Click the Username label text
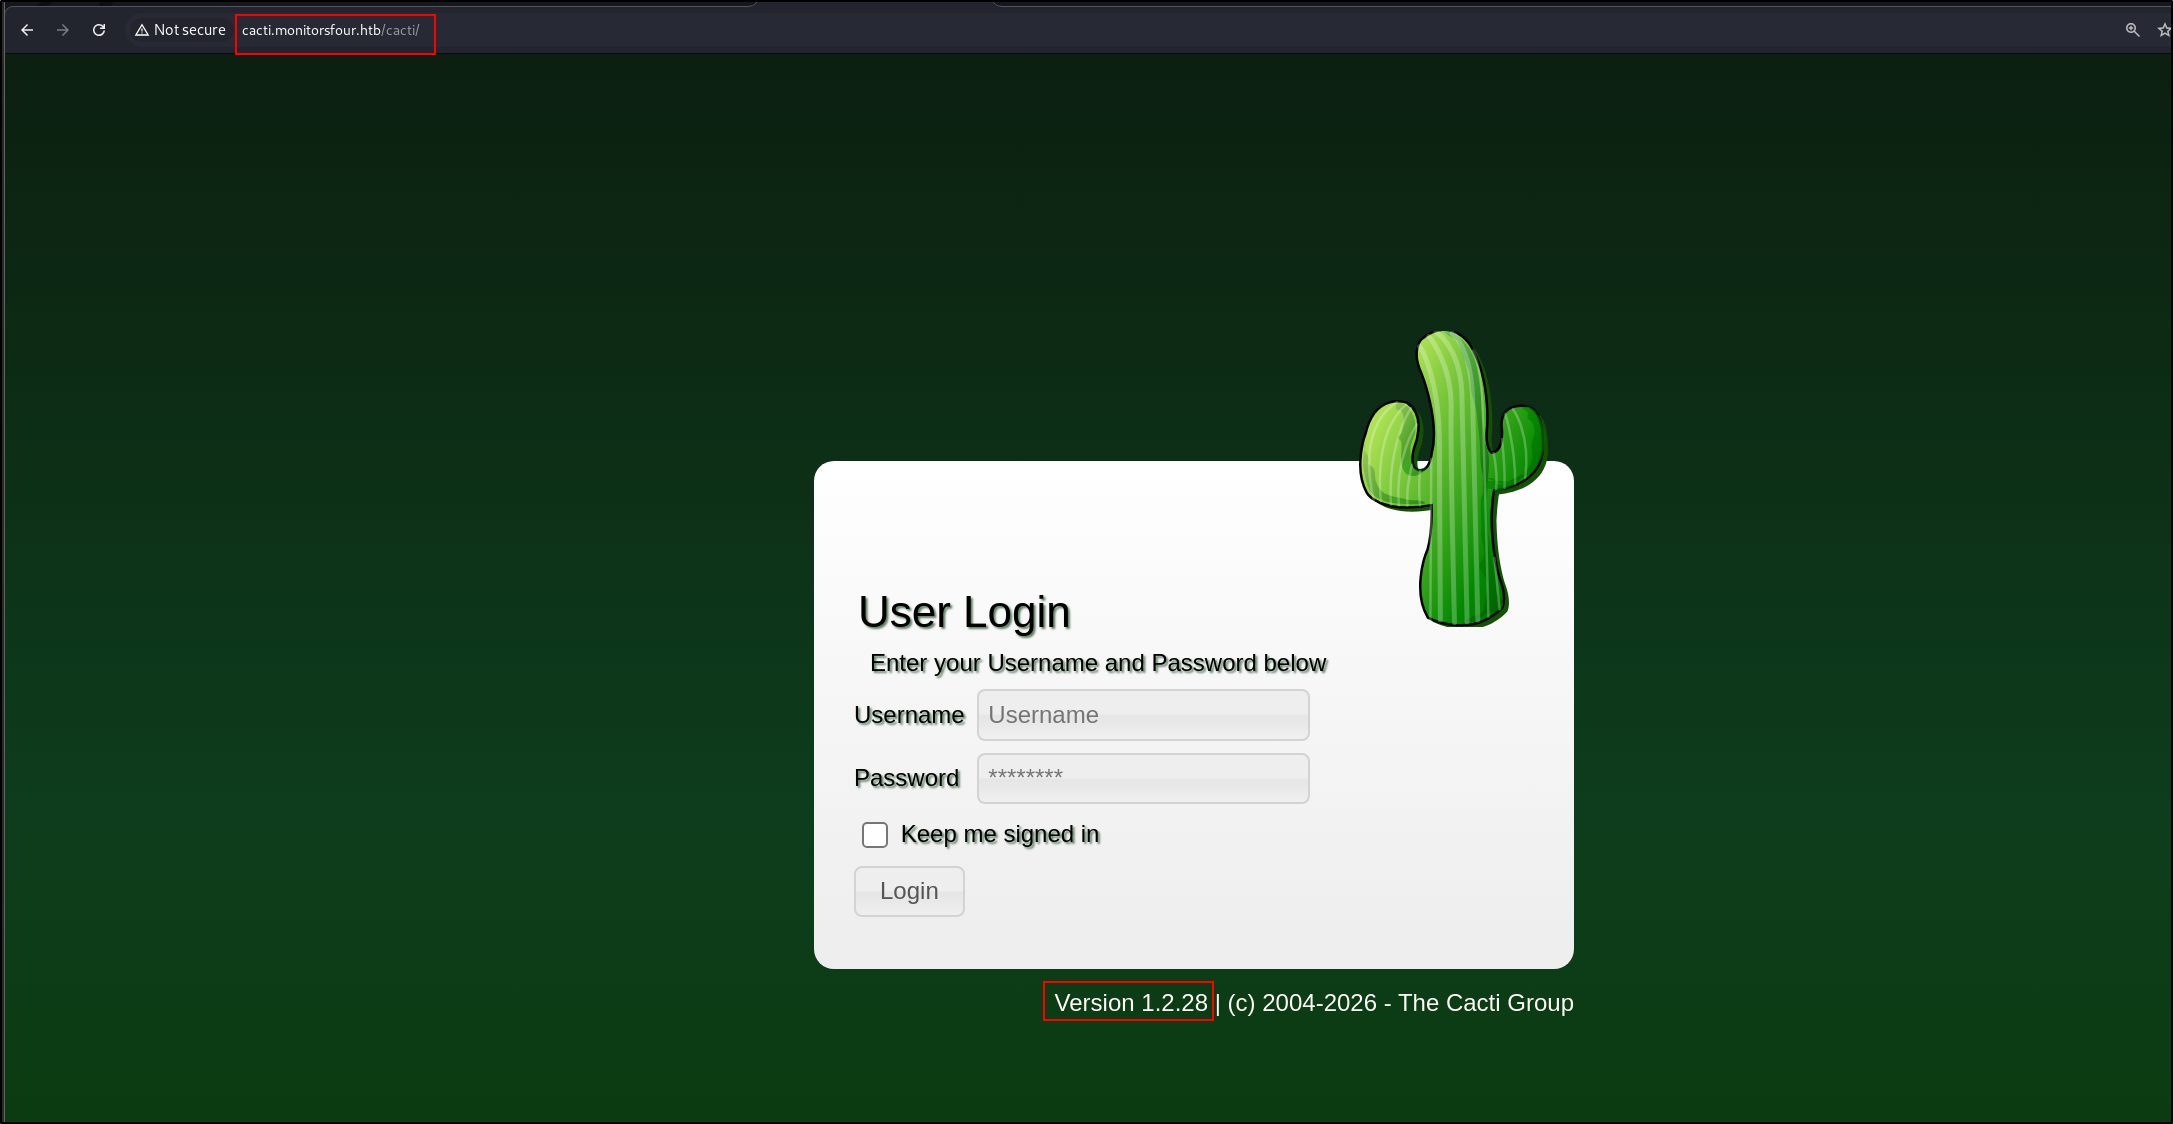The height and width of the screenshot is (1124, 2173). pyautogui.click(x=909, y=715)
